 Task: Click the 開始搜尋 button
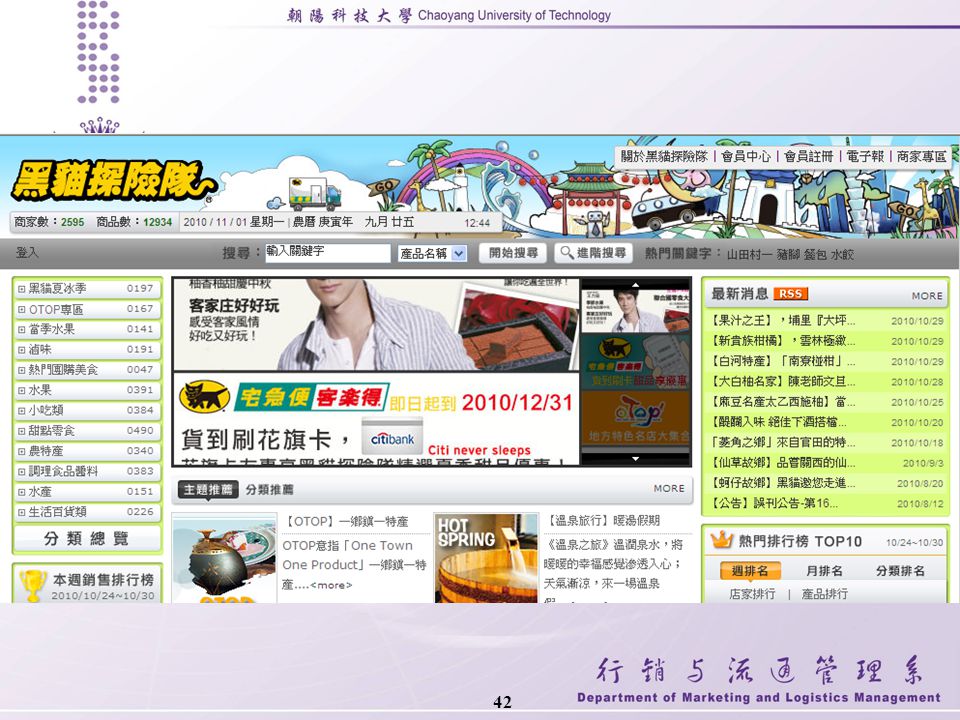click(513, 252)
